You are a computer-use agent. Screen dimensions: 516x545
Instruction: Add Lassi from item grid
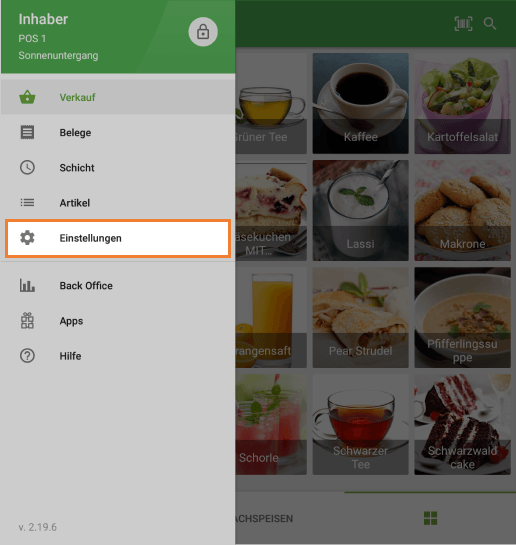tap(360, 210)
